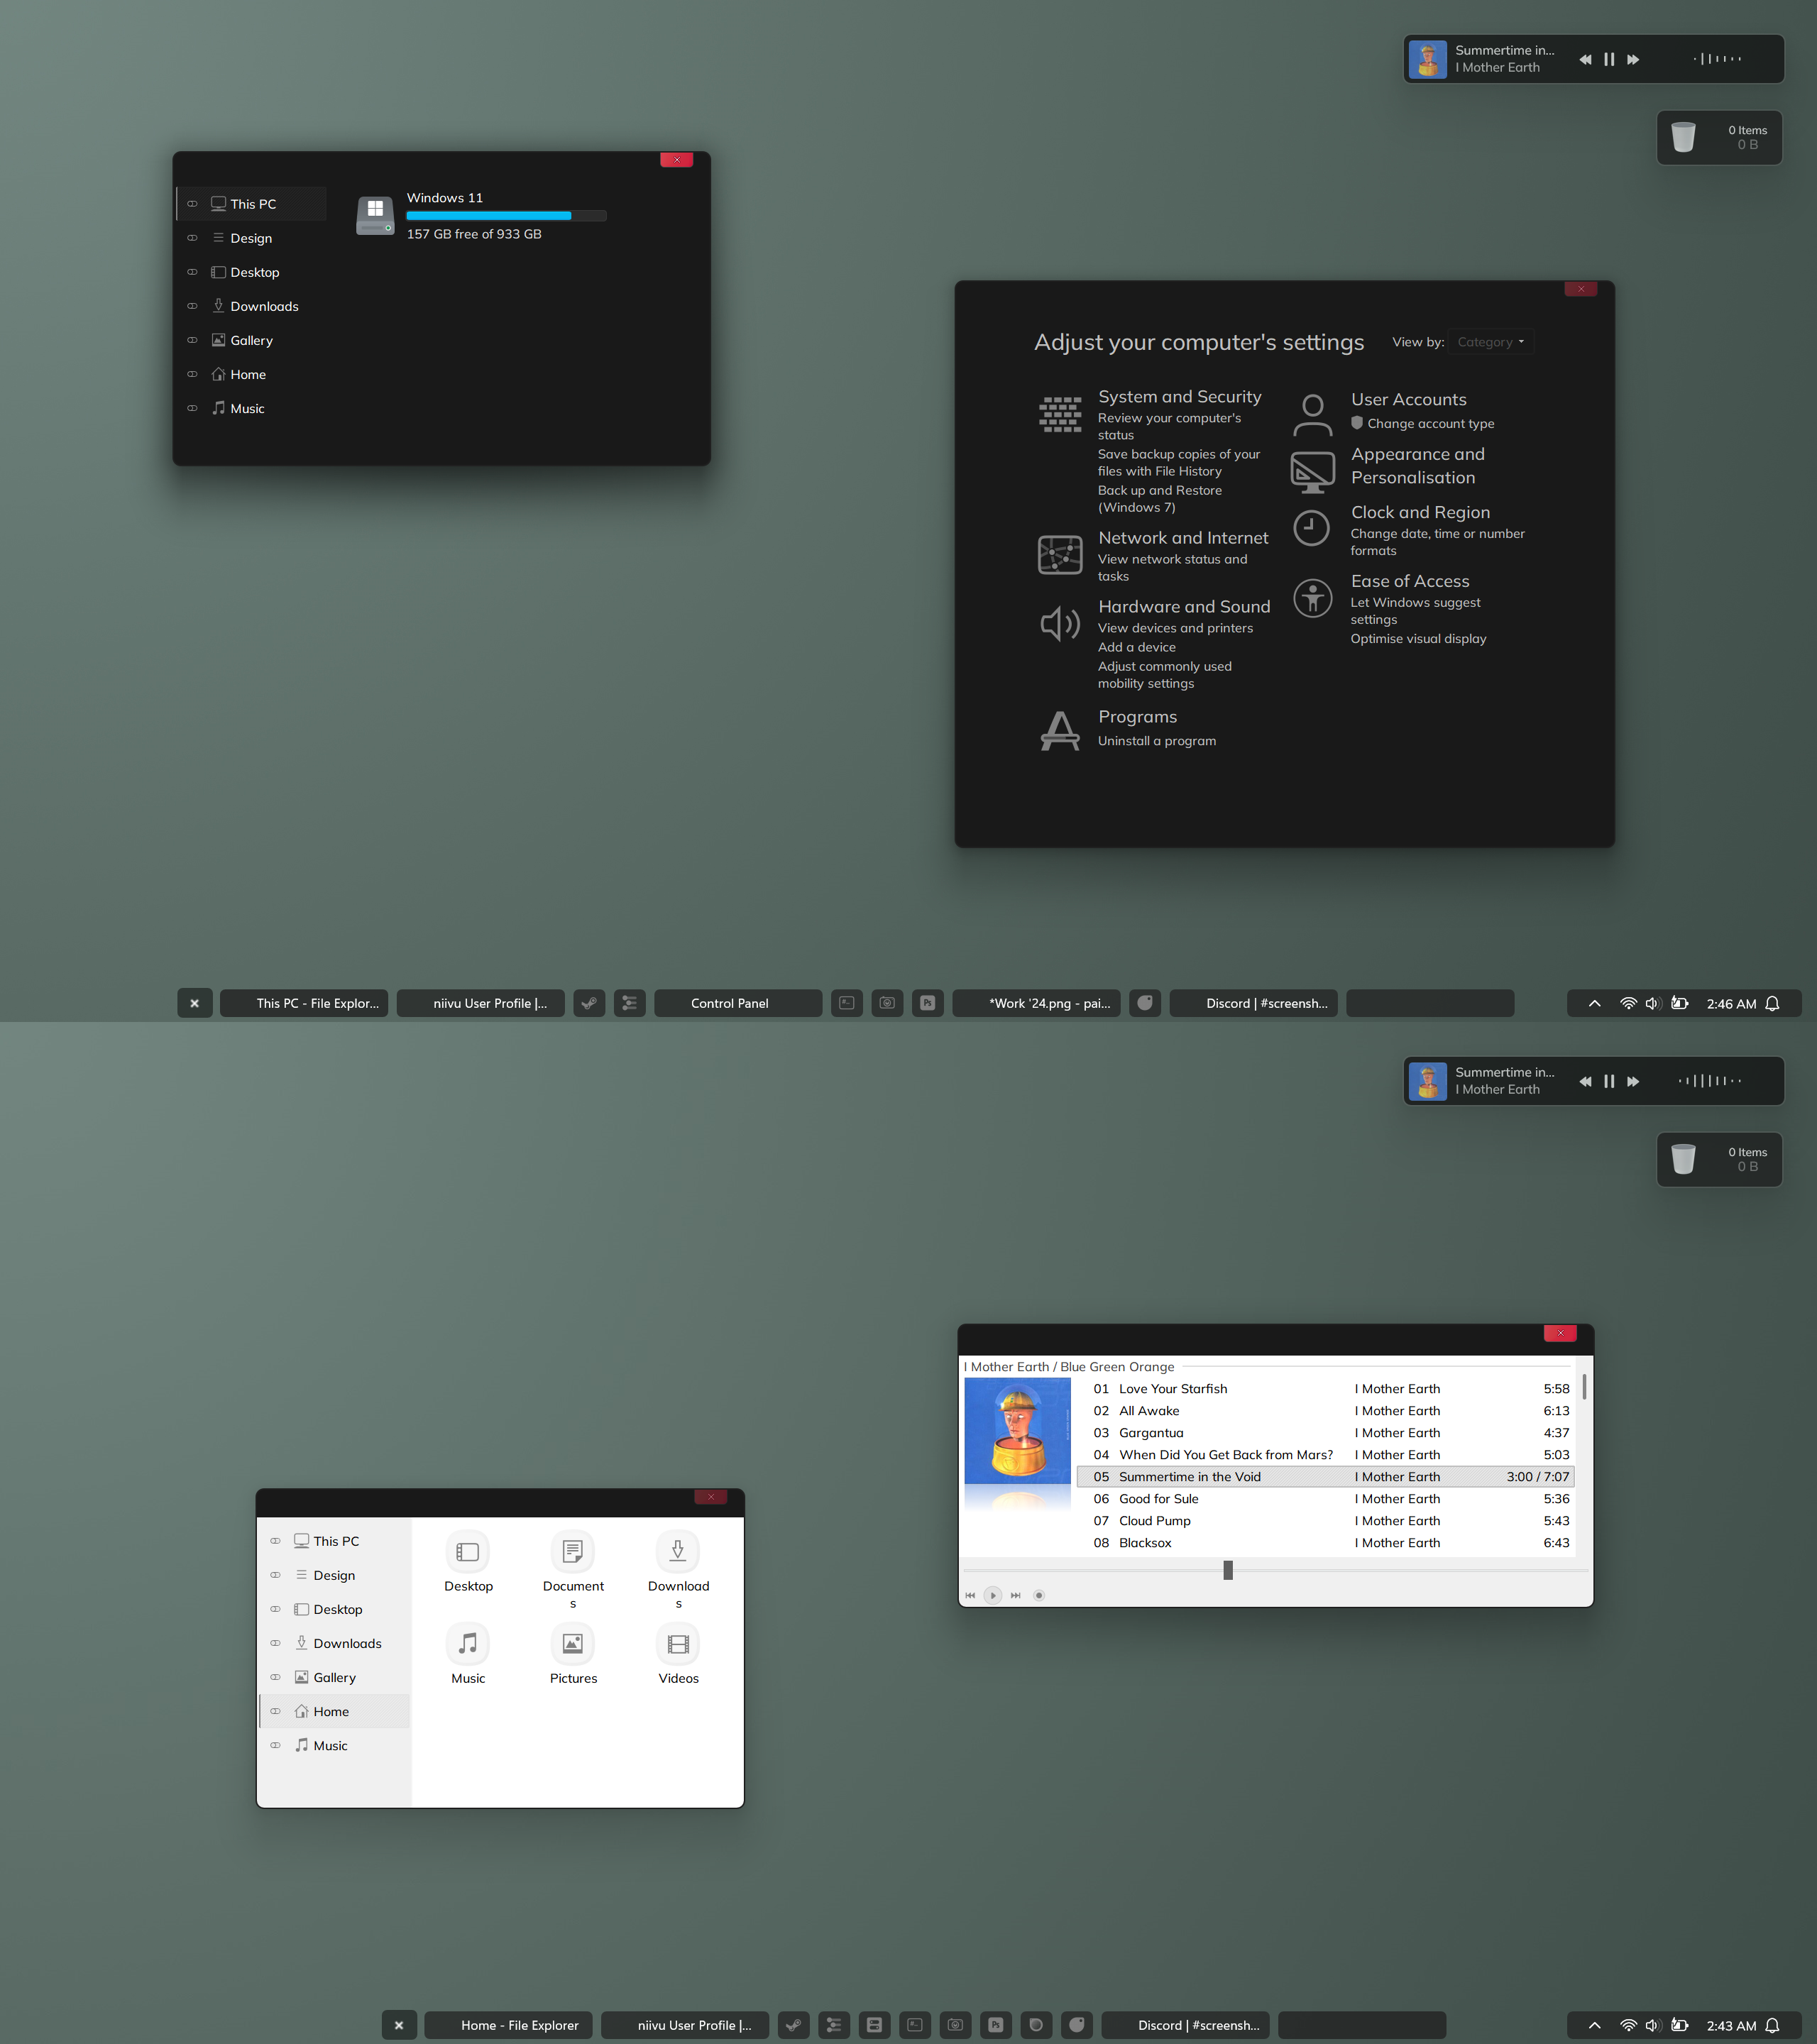This screenshot has height=2044, width=1817.
Task: Click next track icon in playlist player footer
Action: coord(1016,1595)
